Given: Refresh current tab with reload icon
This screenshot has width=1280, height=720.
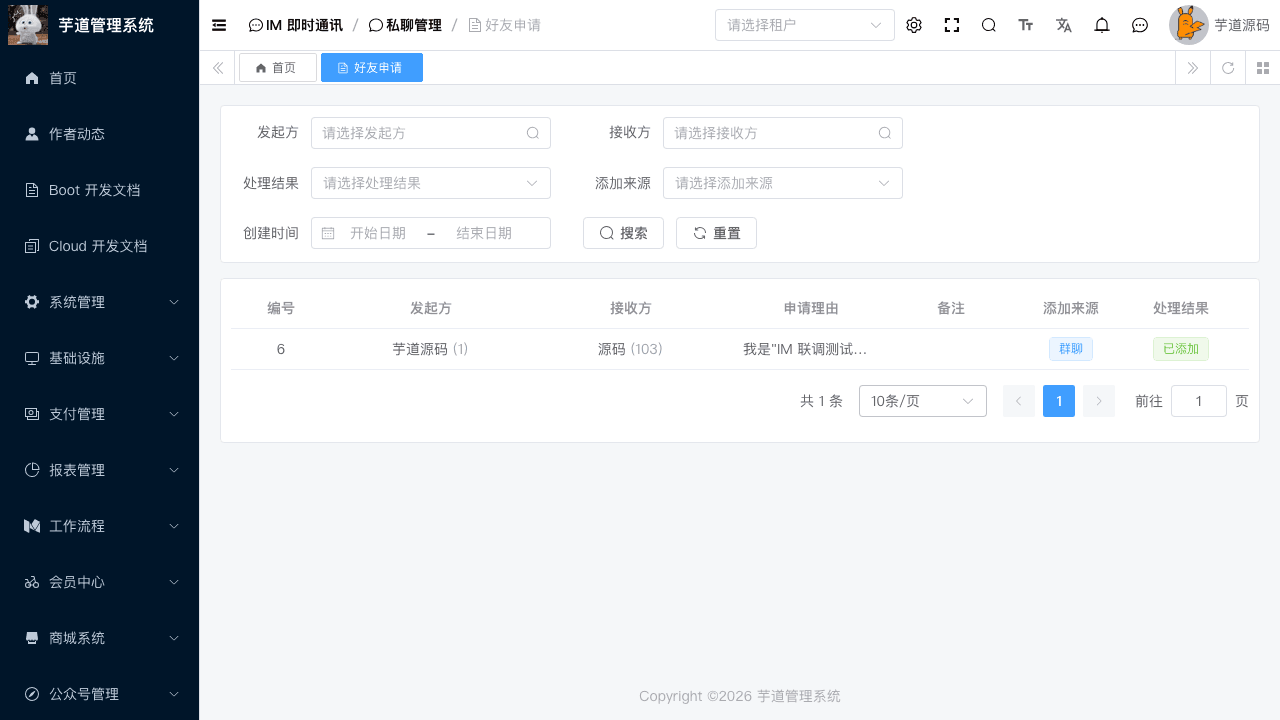Looking at the screenshot, I should [x=1228, y=68].
